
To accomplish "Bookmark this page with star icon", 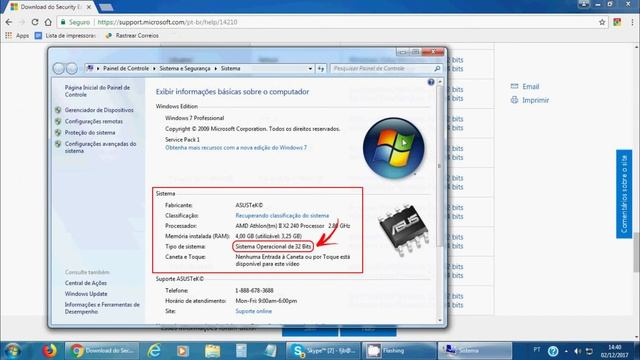I will point(602,22).
